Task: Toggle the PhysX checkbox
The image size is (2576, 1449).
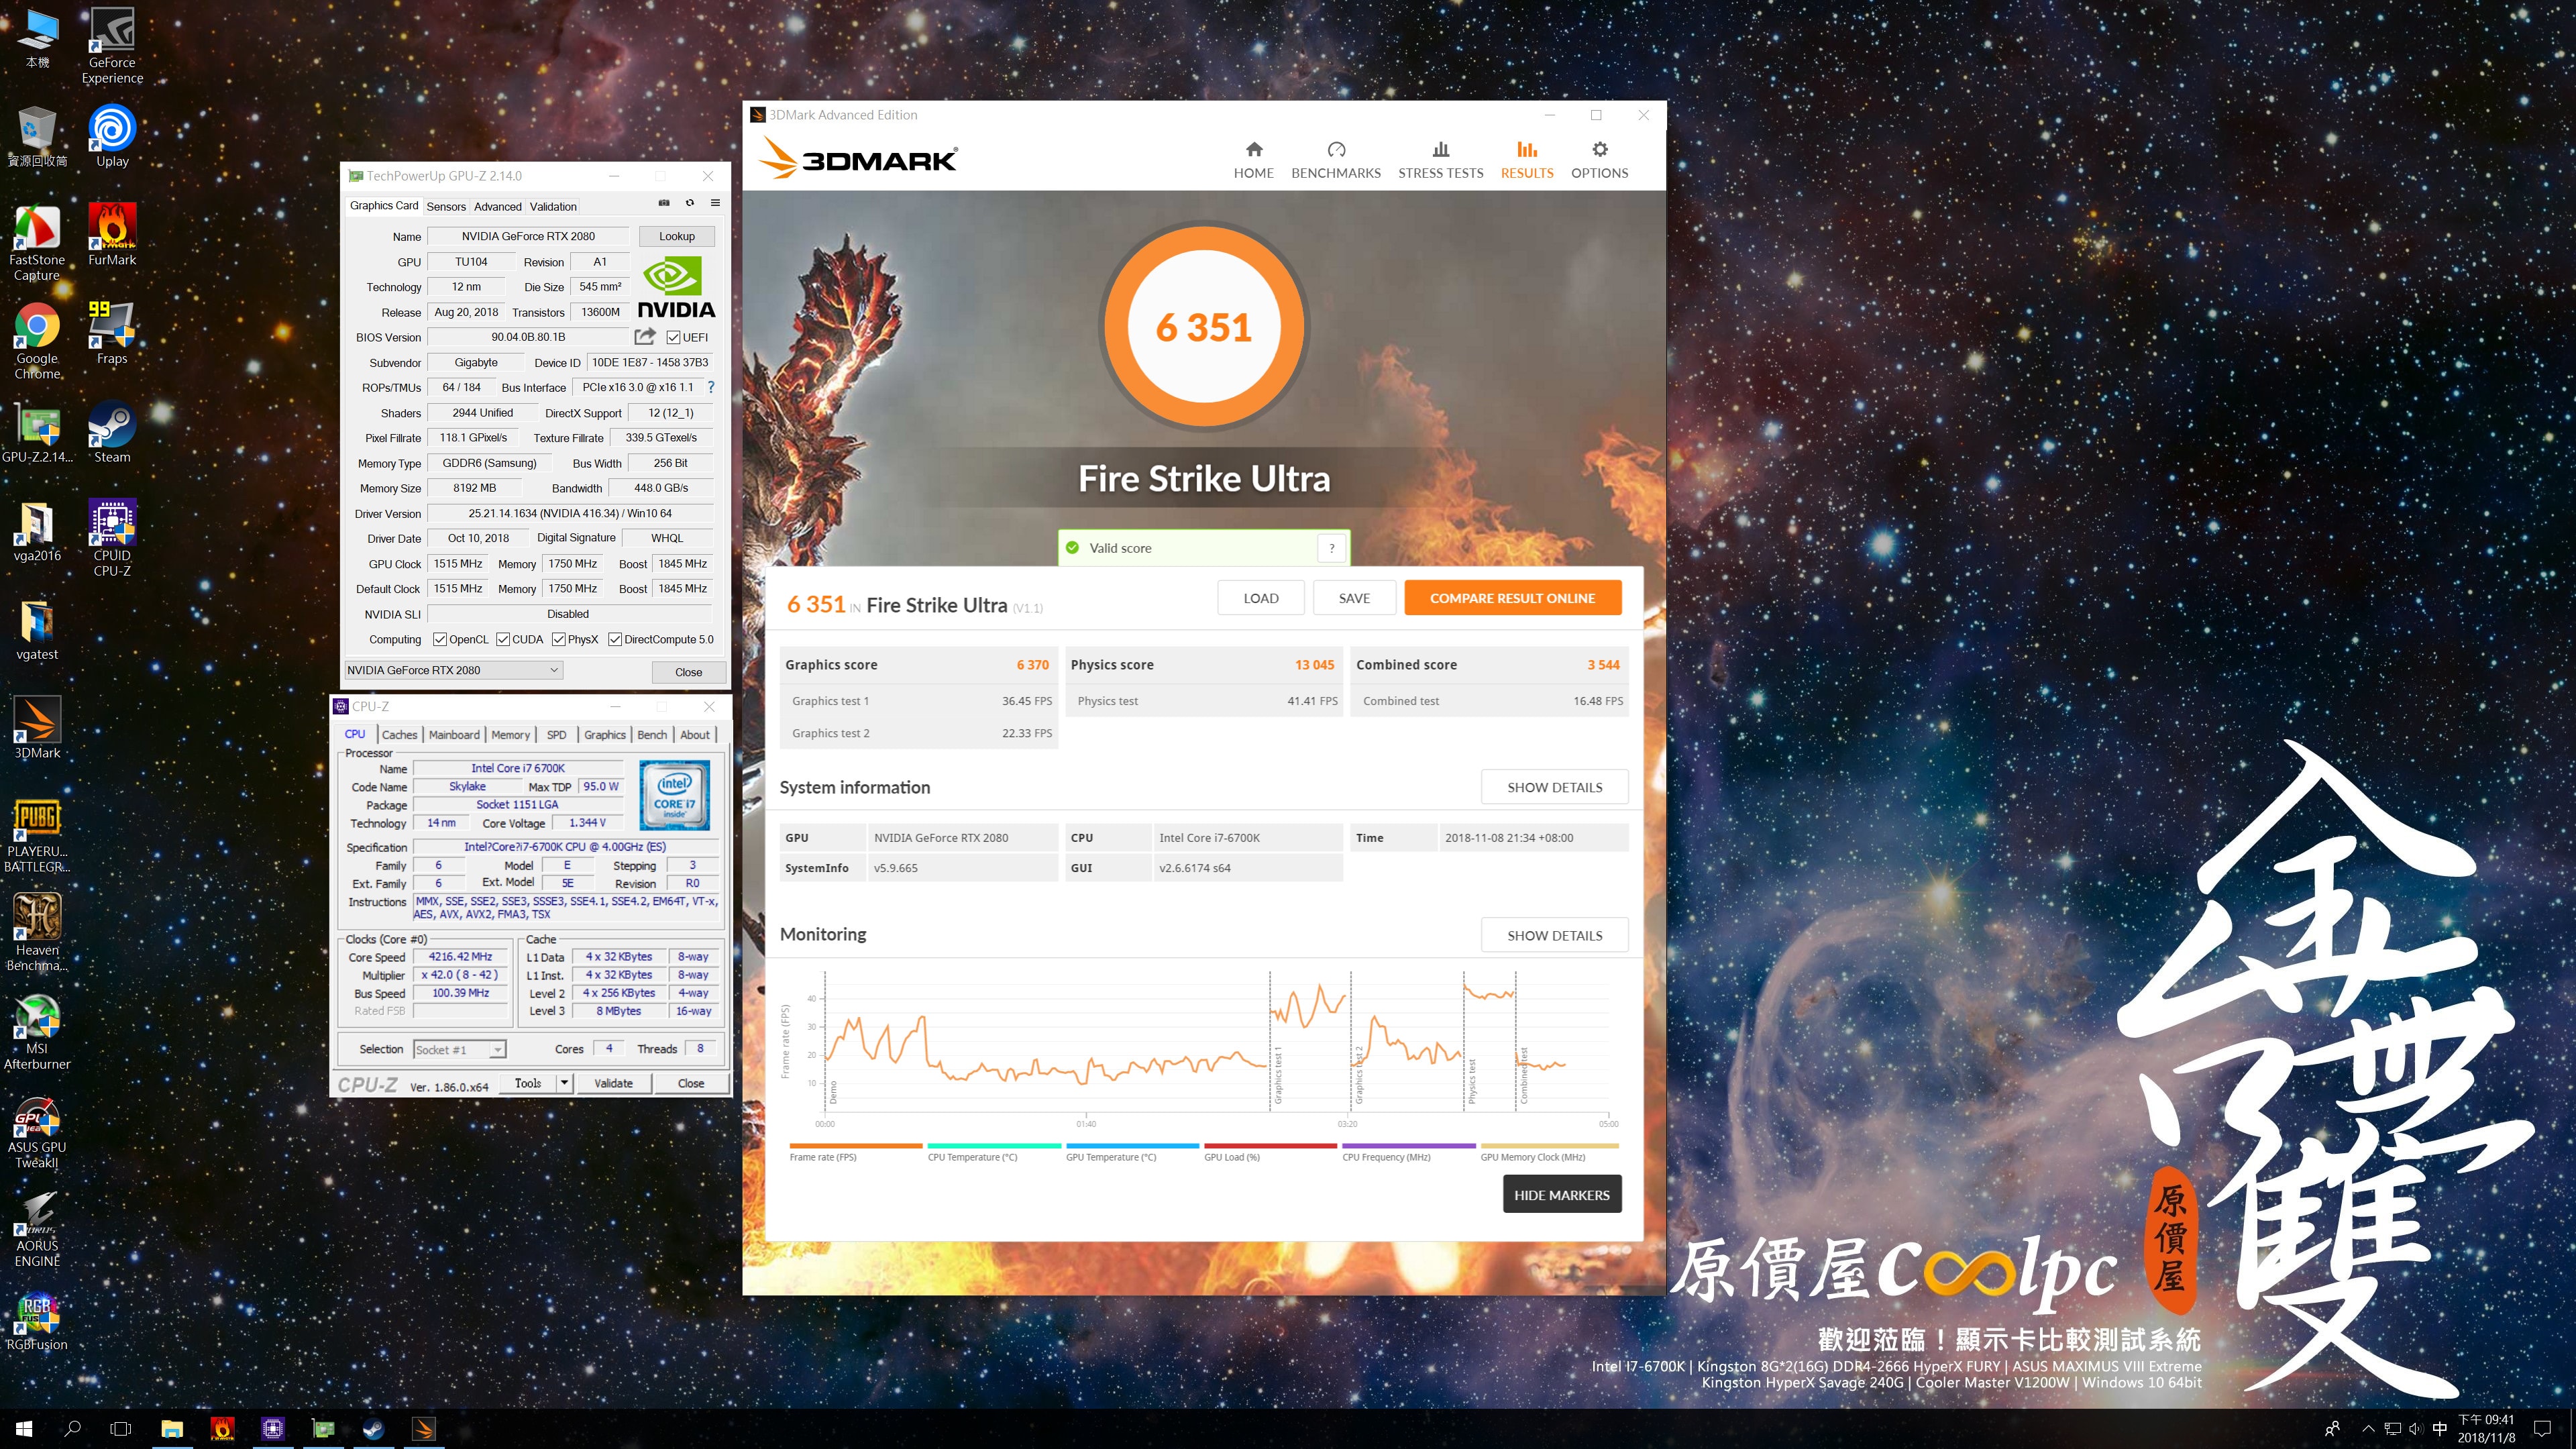Action: tap(559, 640)
